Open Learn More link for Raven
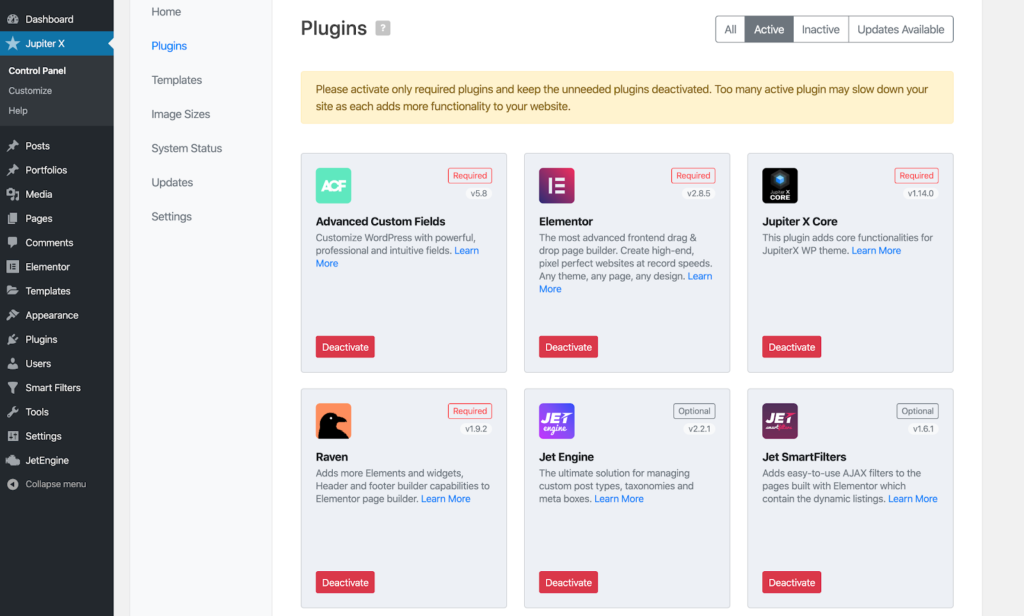This screenshot has height=616, width=1024. pyautogui.click(x=445, y=499)
